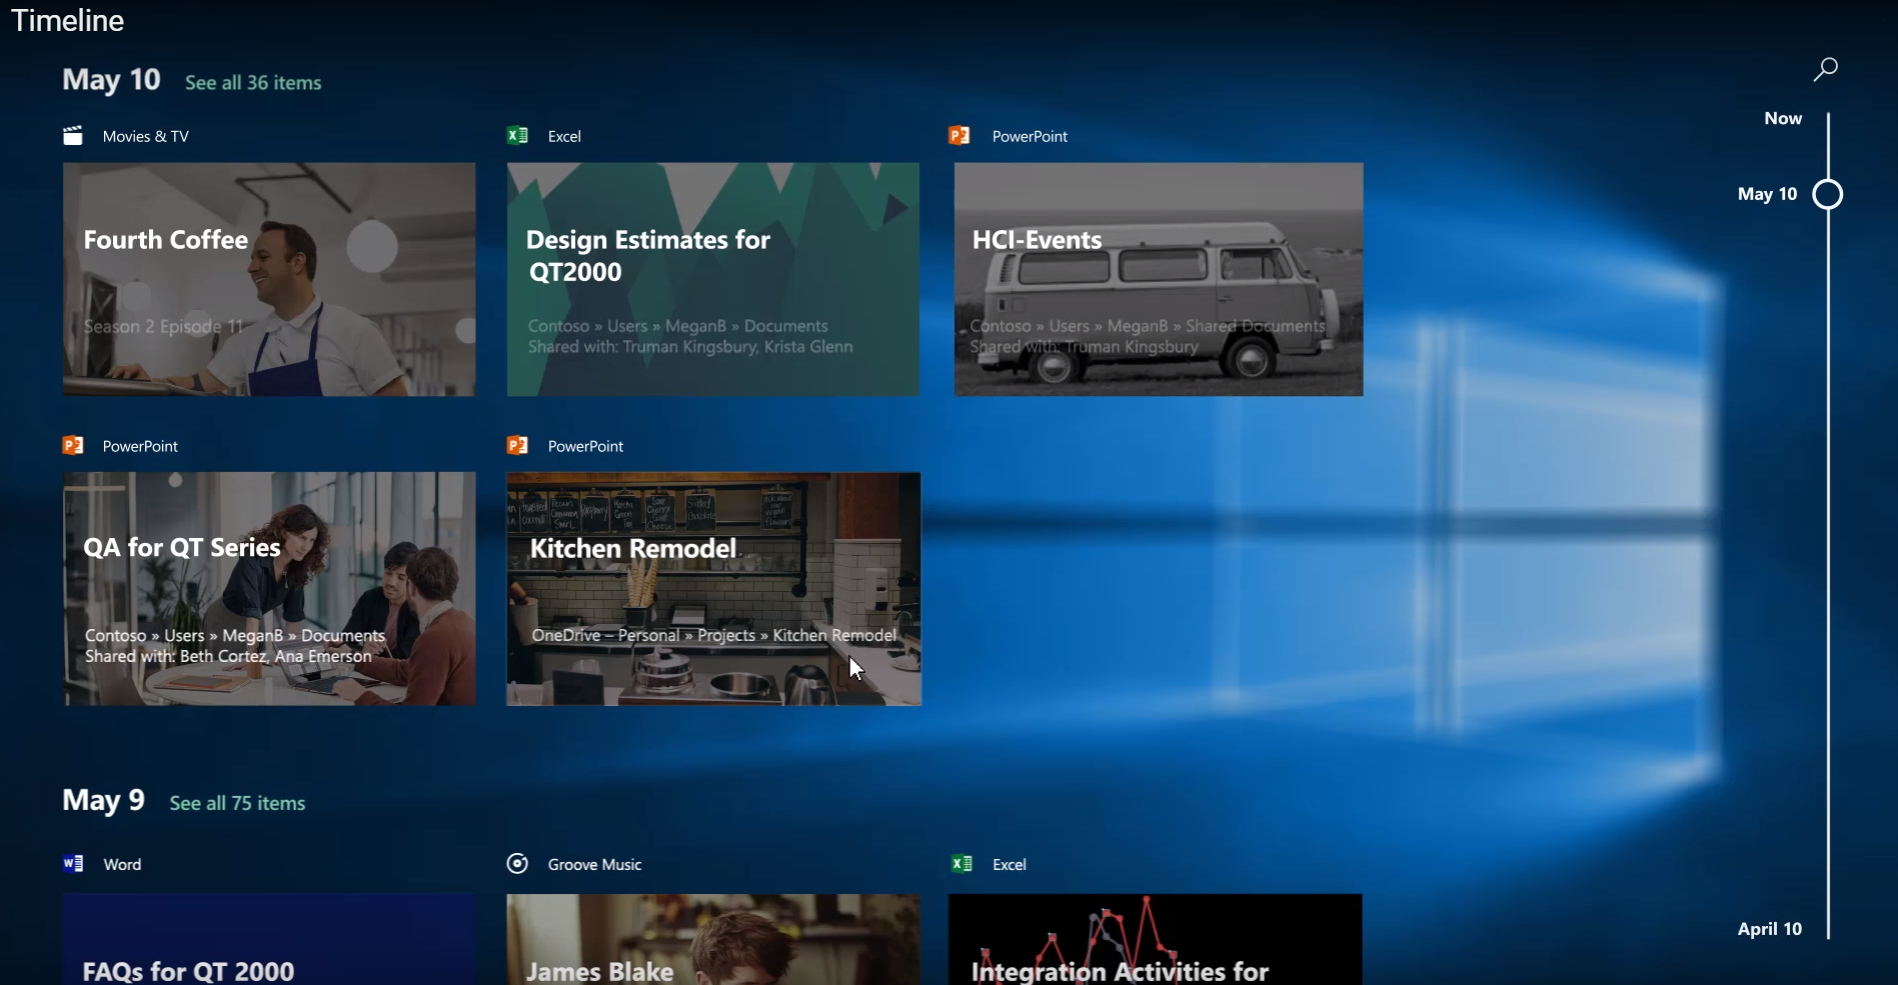Click the PowerPoint icon above Kitchen Remodel
The height and width of the screenshot is (985, 1898).
click(x=517, y=446)
